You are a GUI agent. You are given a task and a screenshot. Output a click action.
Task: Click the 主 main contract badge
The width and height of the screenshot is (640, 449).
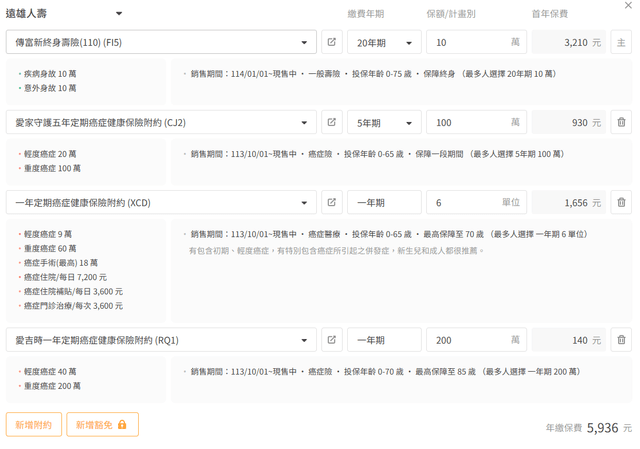621,43
